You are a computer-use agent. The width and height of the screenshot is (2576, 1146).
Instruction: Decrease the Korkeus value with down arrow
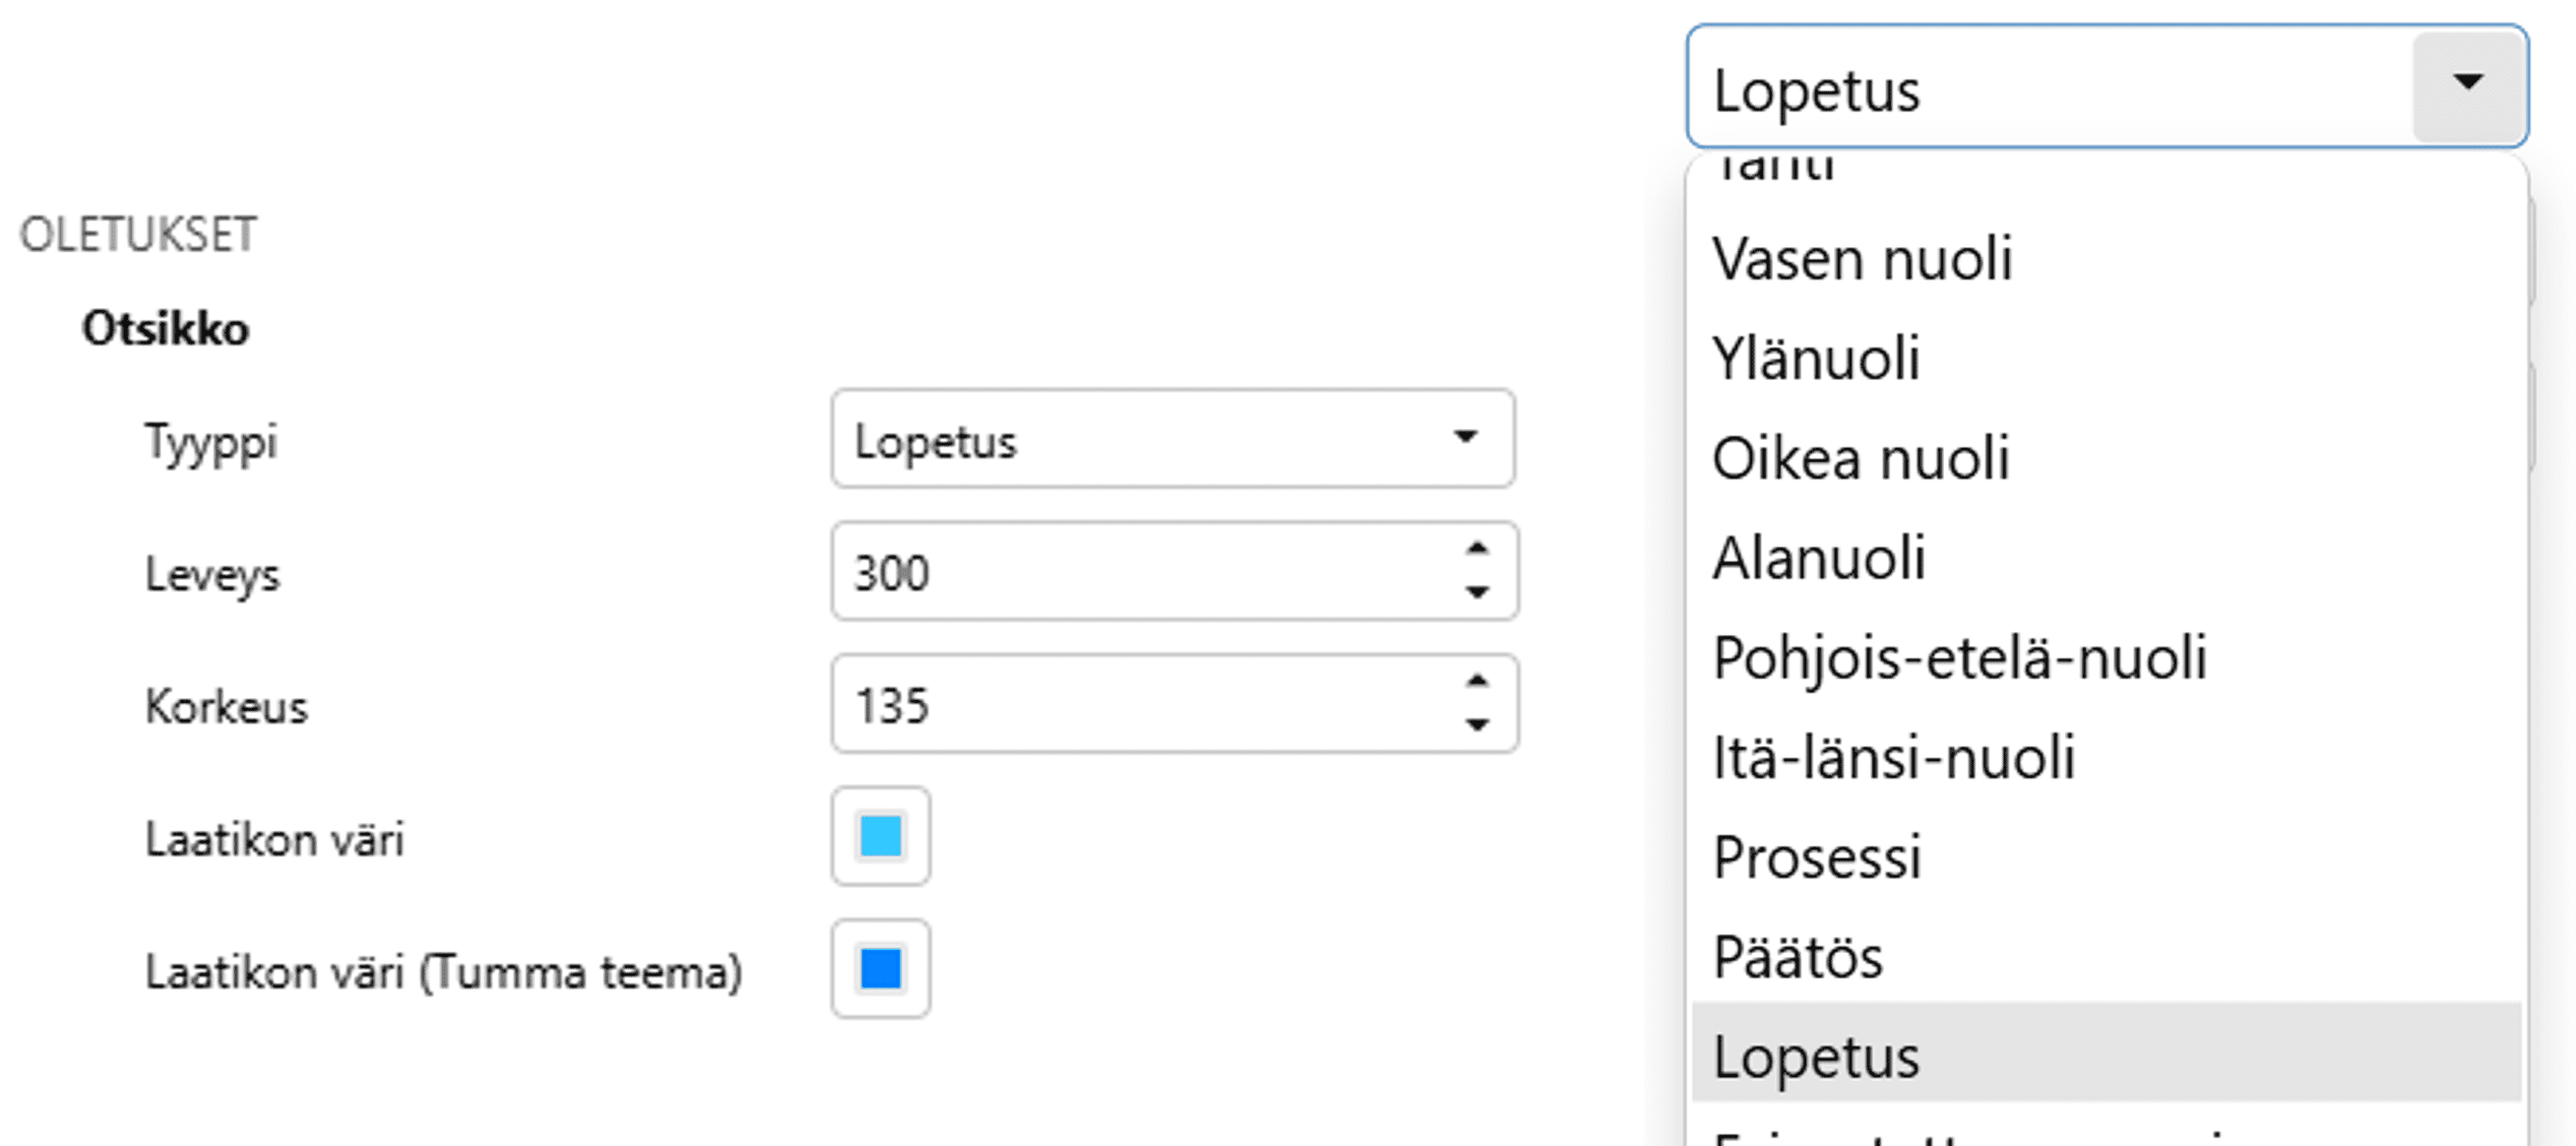(x=1477, y=725)
